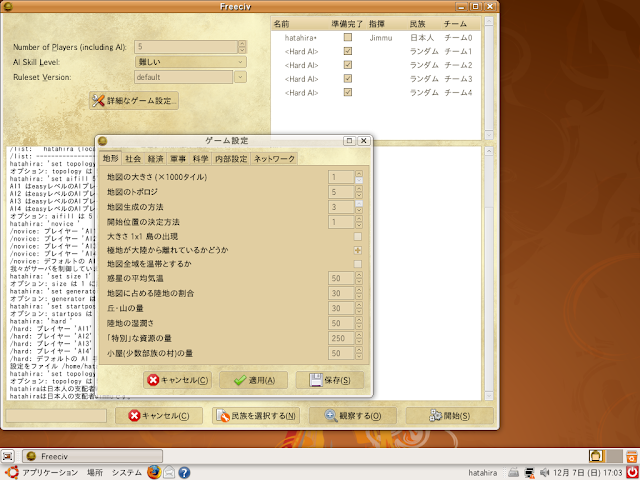This screenshot has height=480, width=640.
Task: Open the Ruleset Version dropdown arrow
Action: tap(240, 77)
